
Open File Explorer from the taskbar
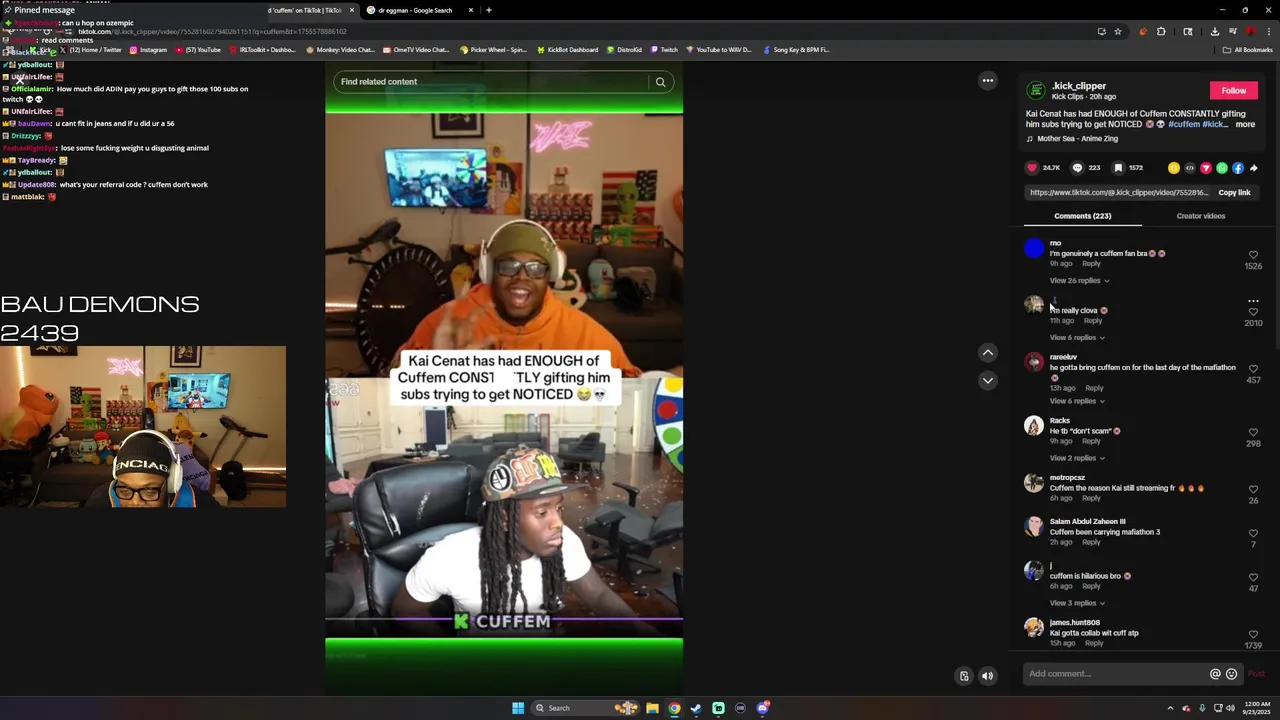pyautogui.click(x=652, y=708)
